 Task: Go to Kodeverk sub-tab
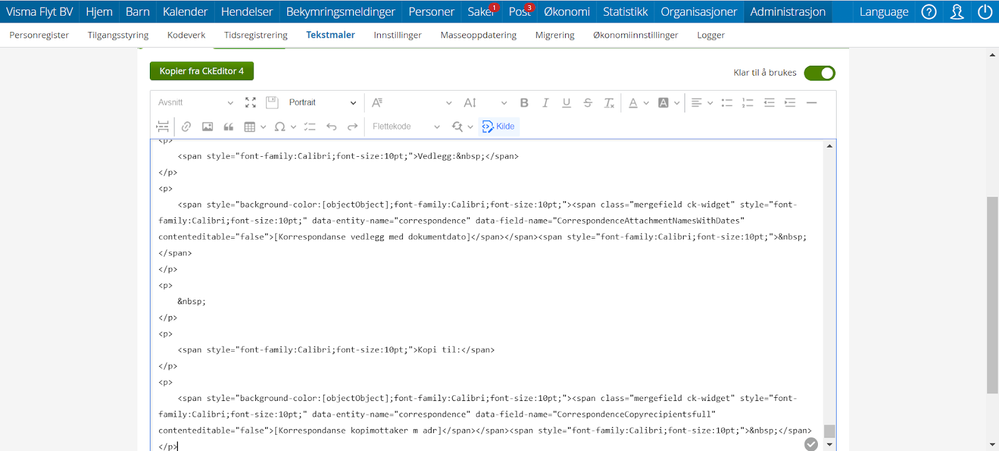tap(186, 36)
